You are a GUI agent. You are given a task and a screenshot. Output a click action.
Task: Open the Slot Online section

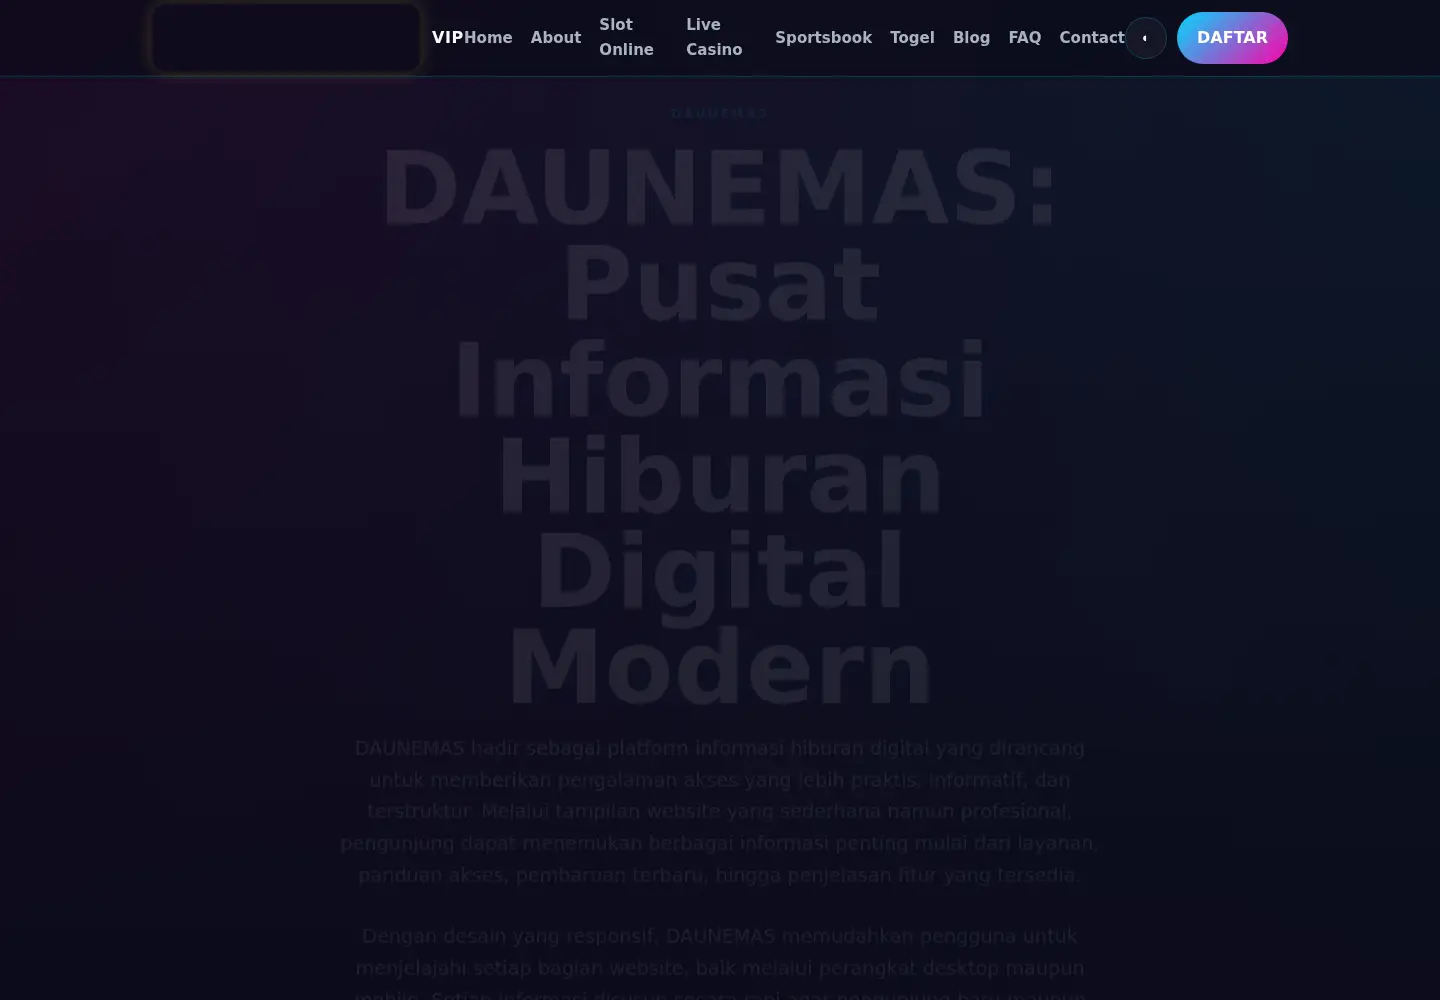point(627,37)
